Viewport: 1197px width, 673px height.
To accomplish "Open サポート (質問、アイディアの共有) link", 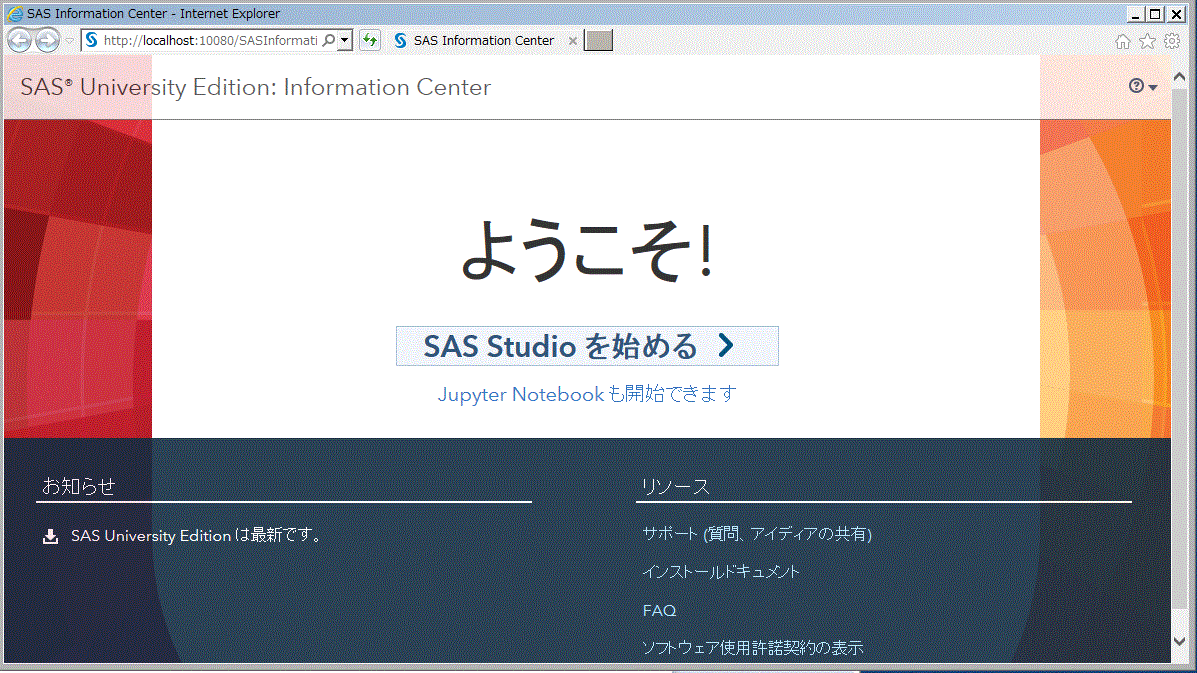I will (x=757, y=533).
